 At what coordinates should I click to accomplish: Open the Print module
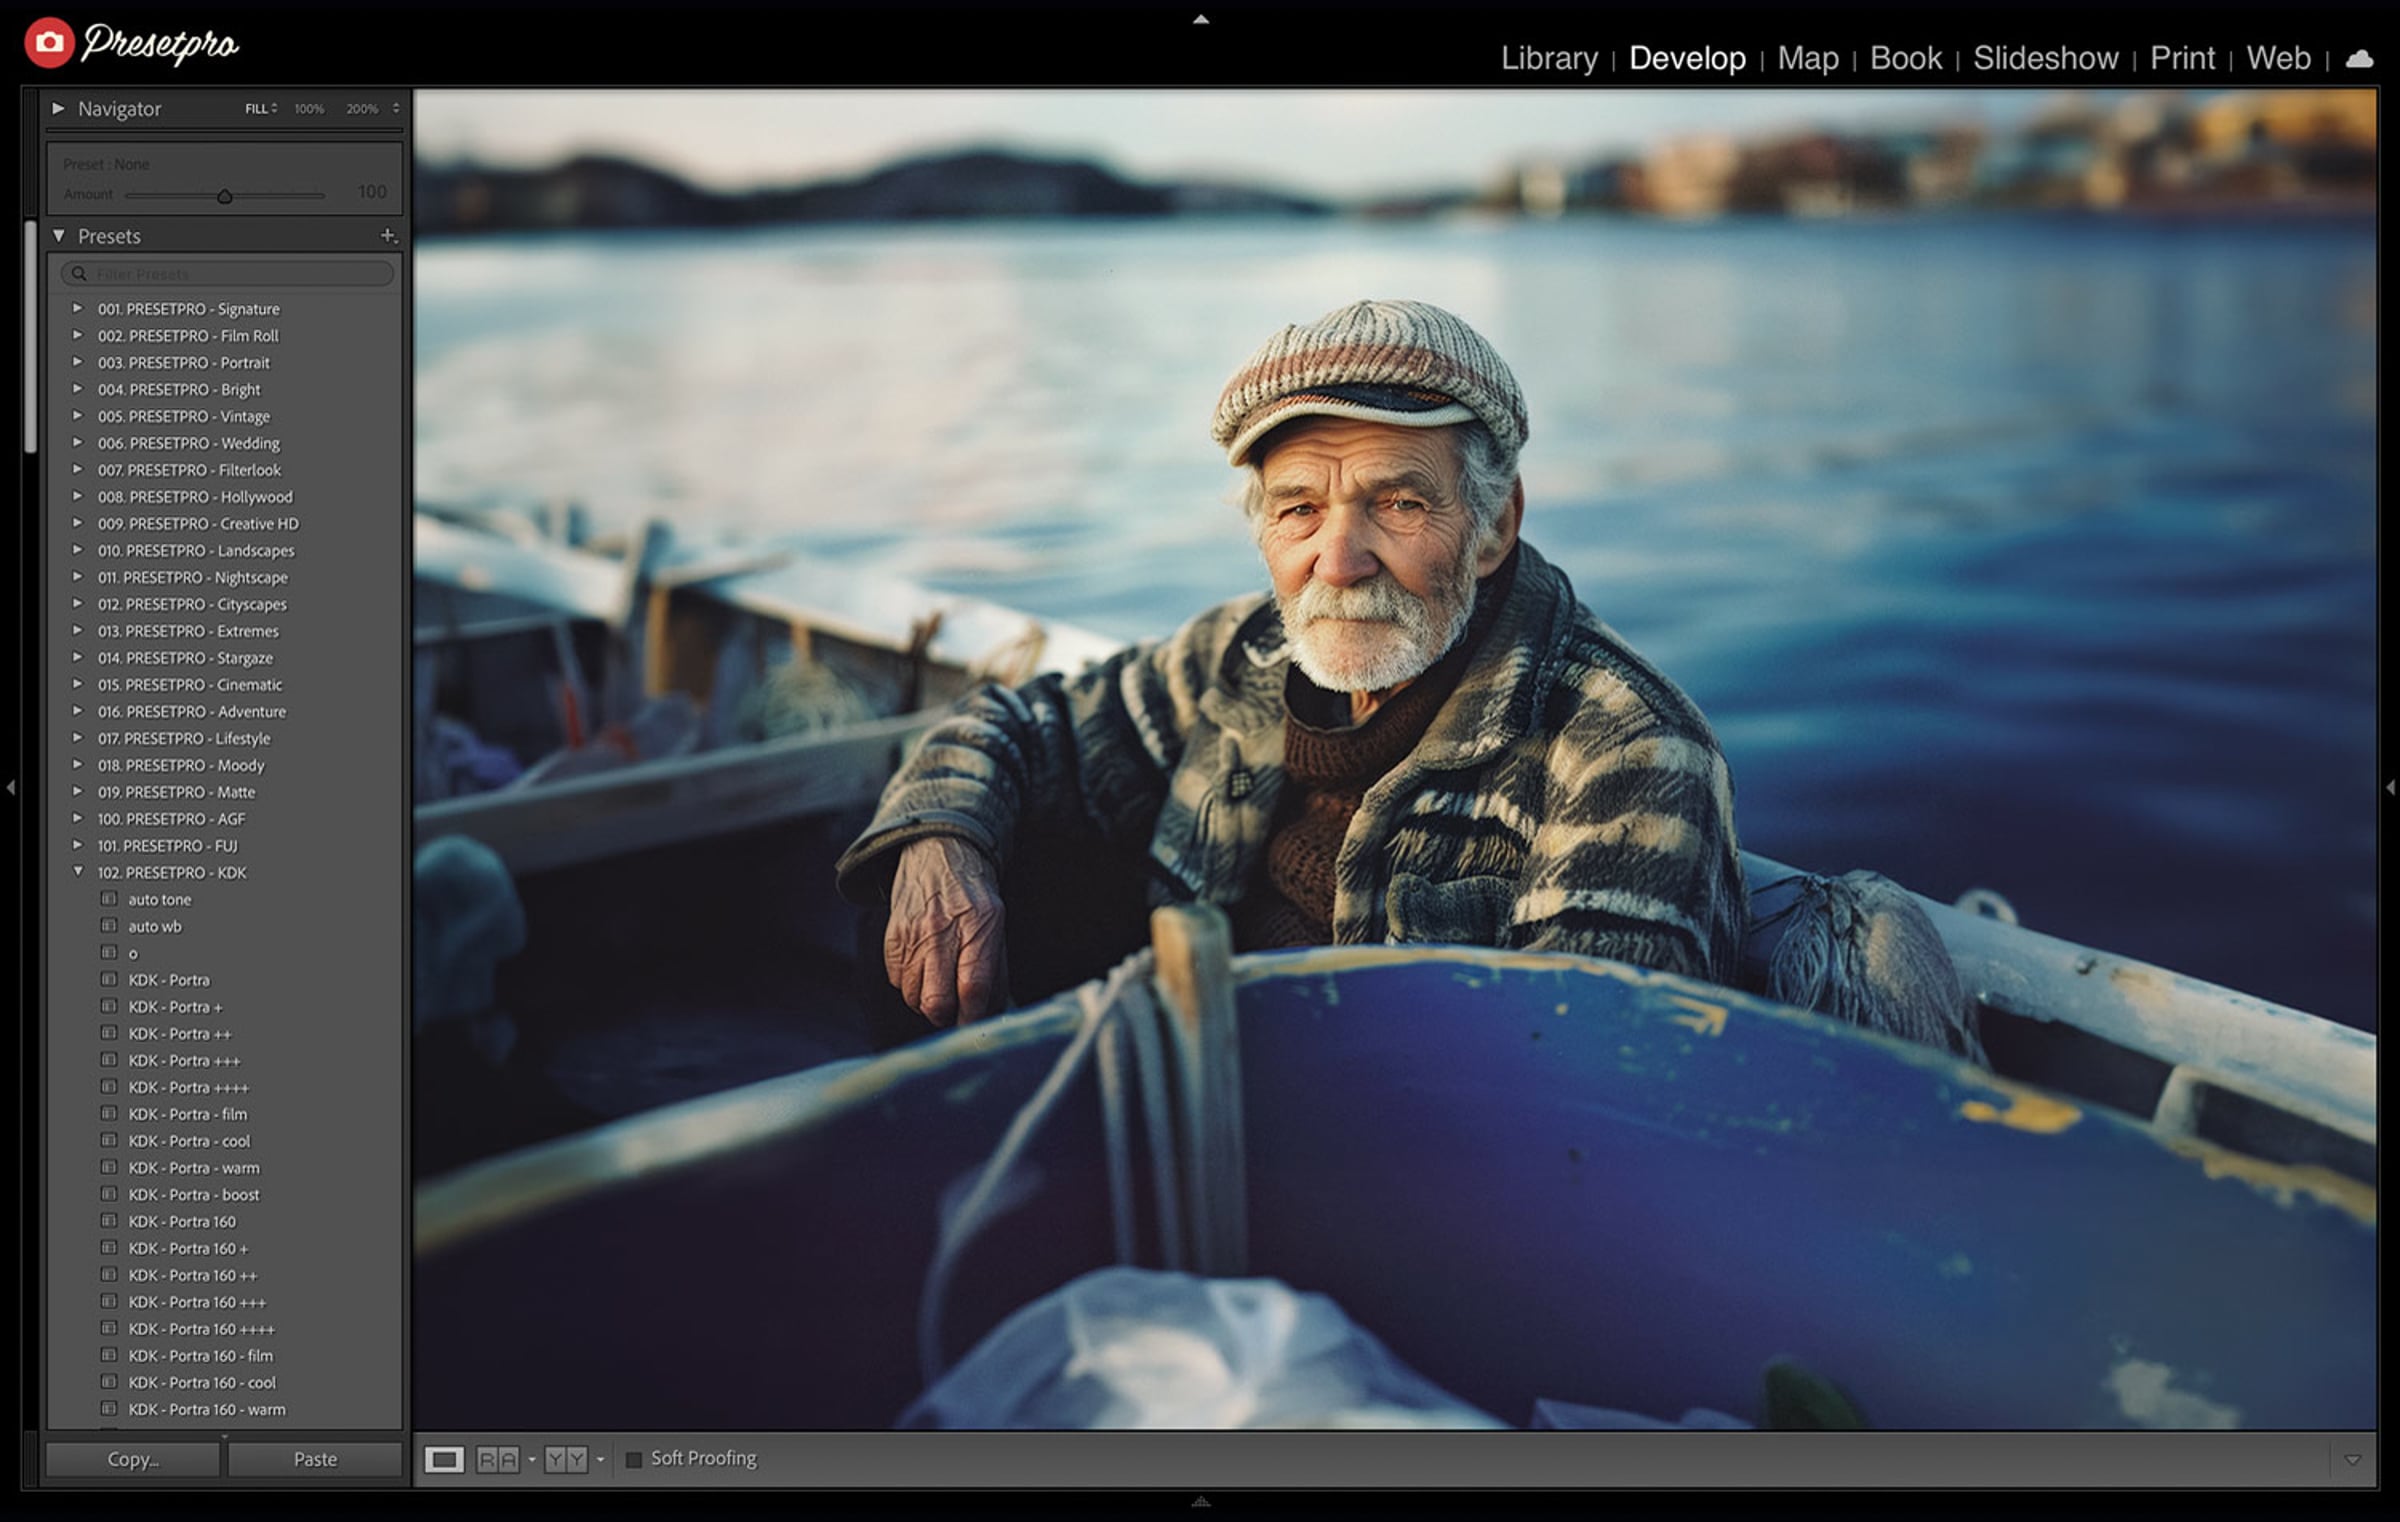click(2182, 58)
